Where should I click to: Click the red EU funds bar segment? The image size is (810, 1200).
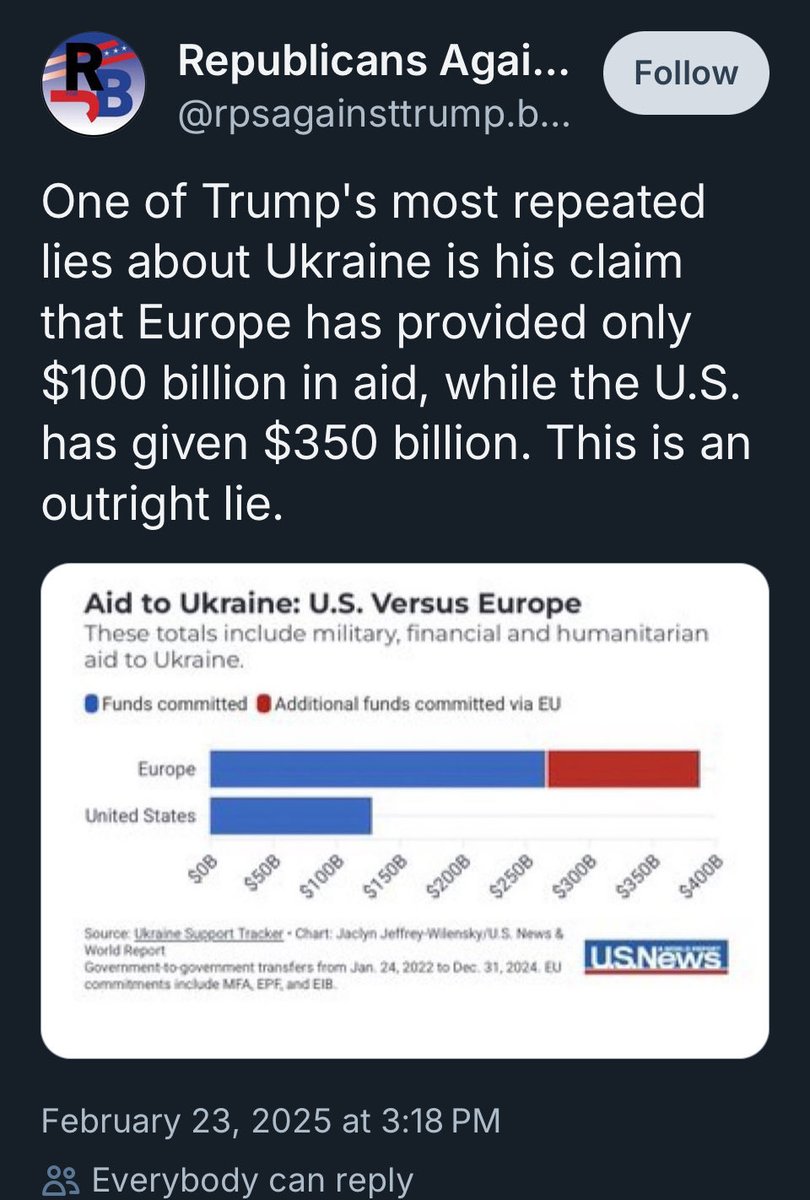622,769
